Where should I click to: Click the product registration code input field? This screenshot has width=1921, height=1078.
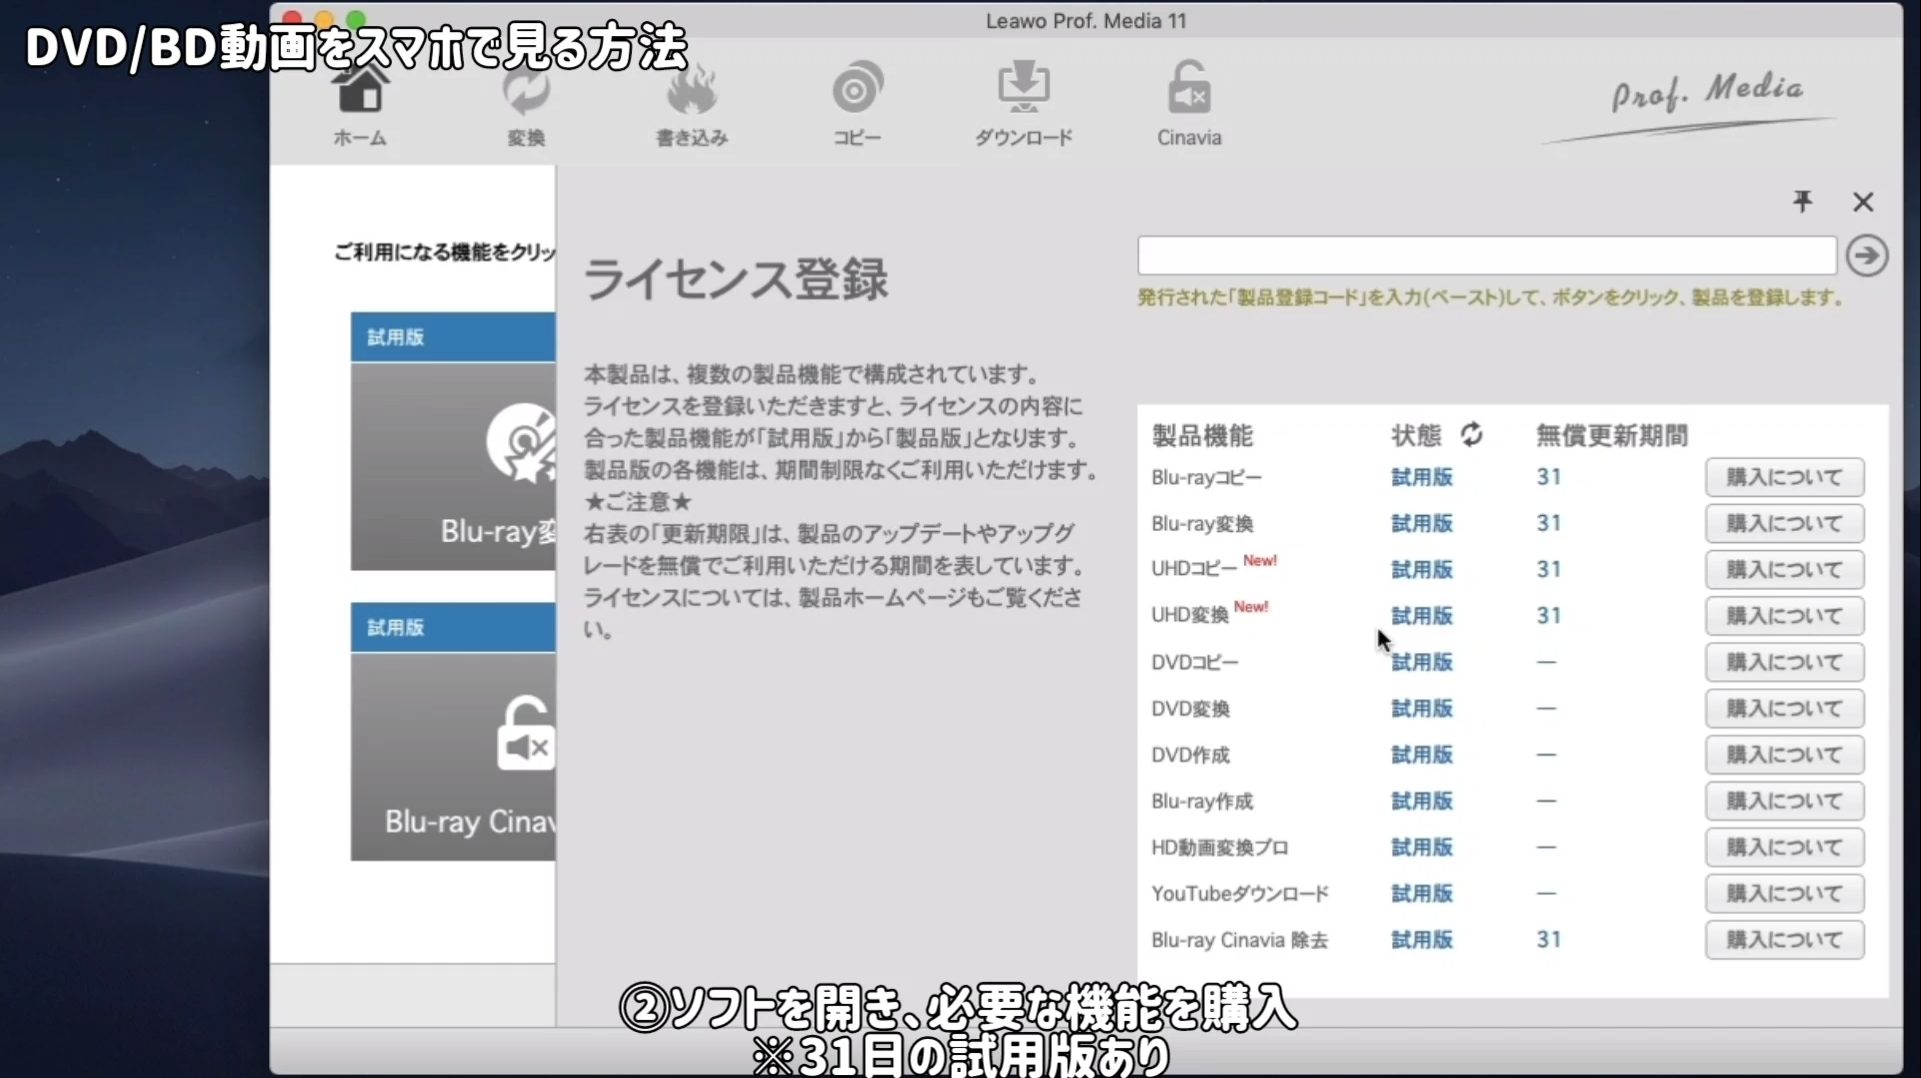coord(1486,256)
